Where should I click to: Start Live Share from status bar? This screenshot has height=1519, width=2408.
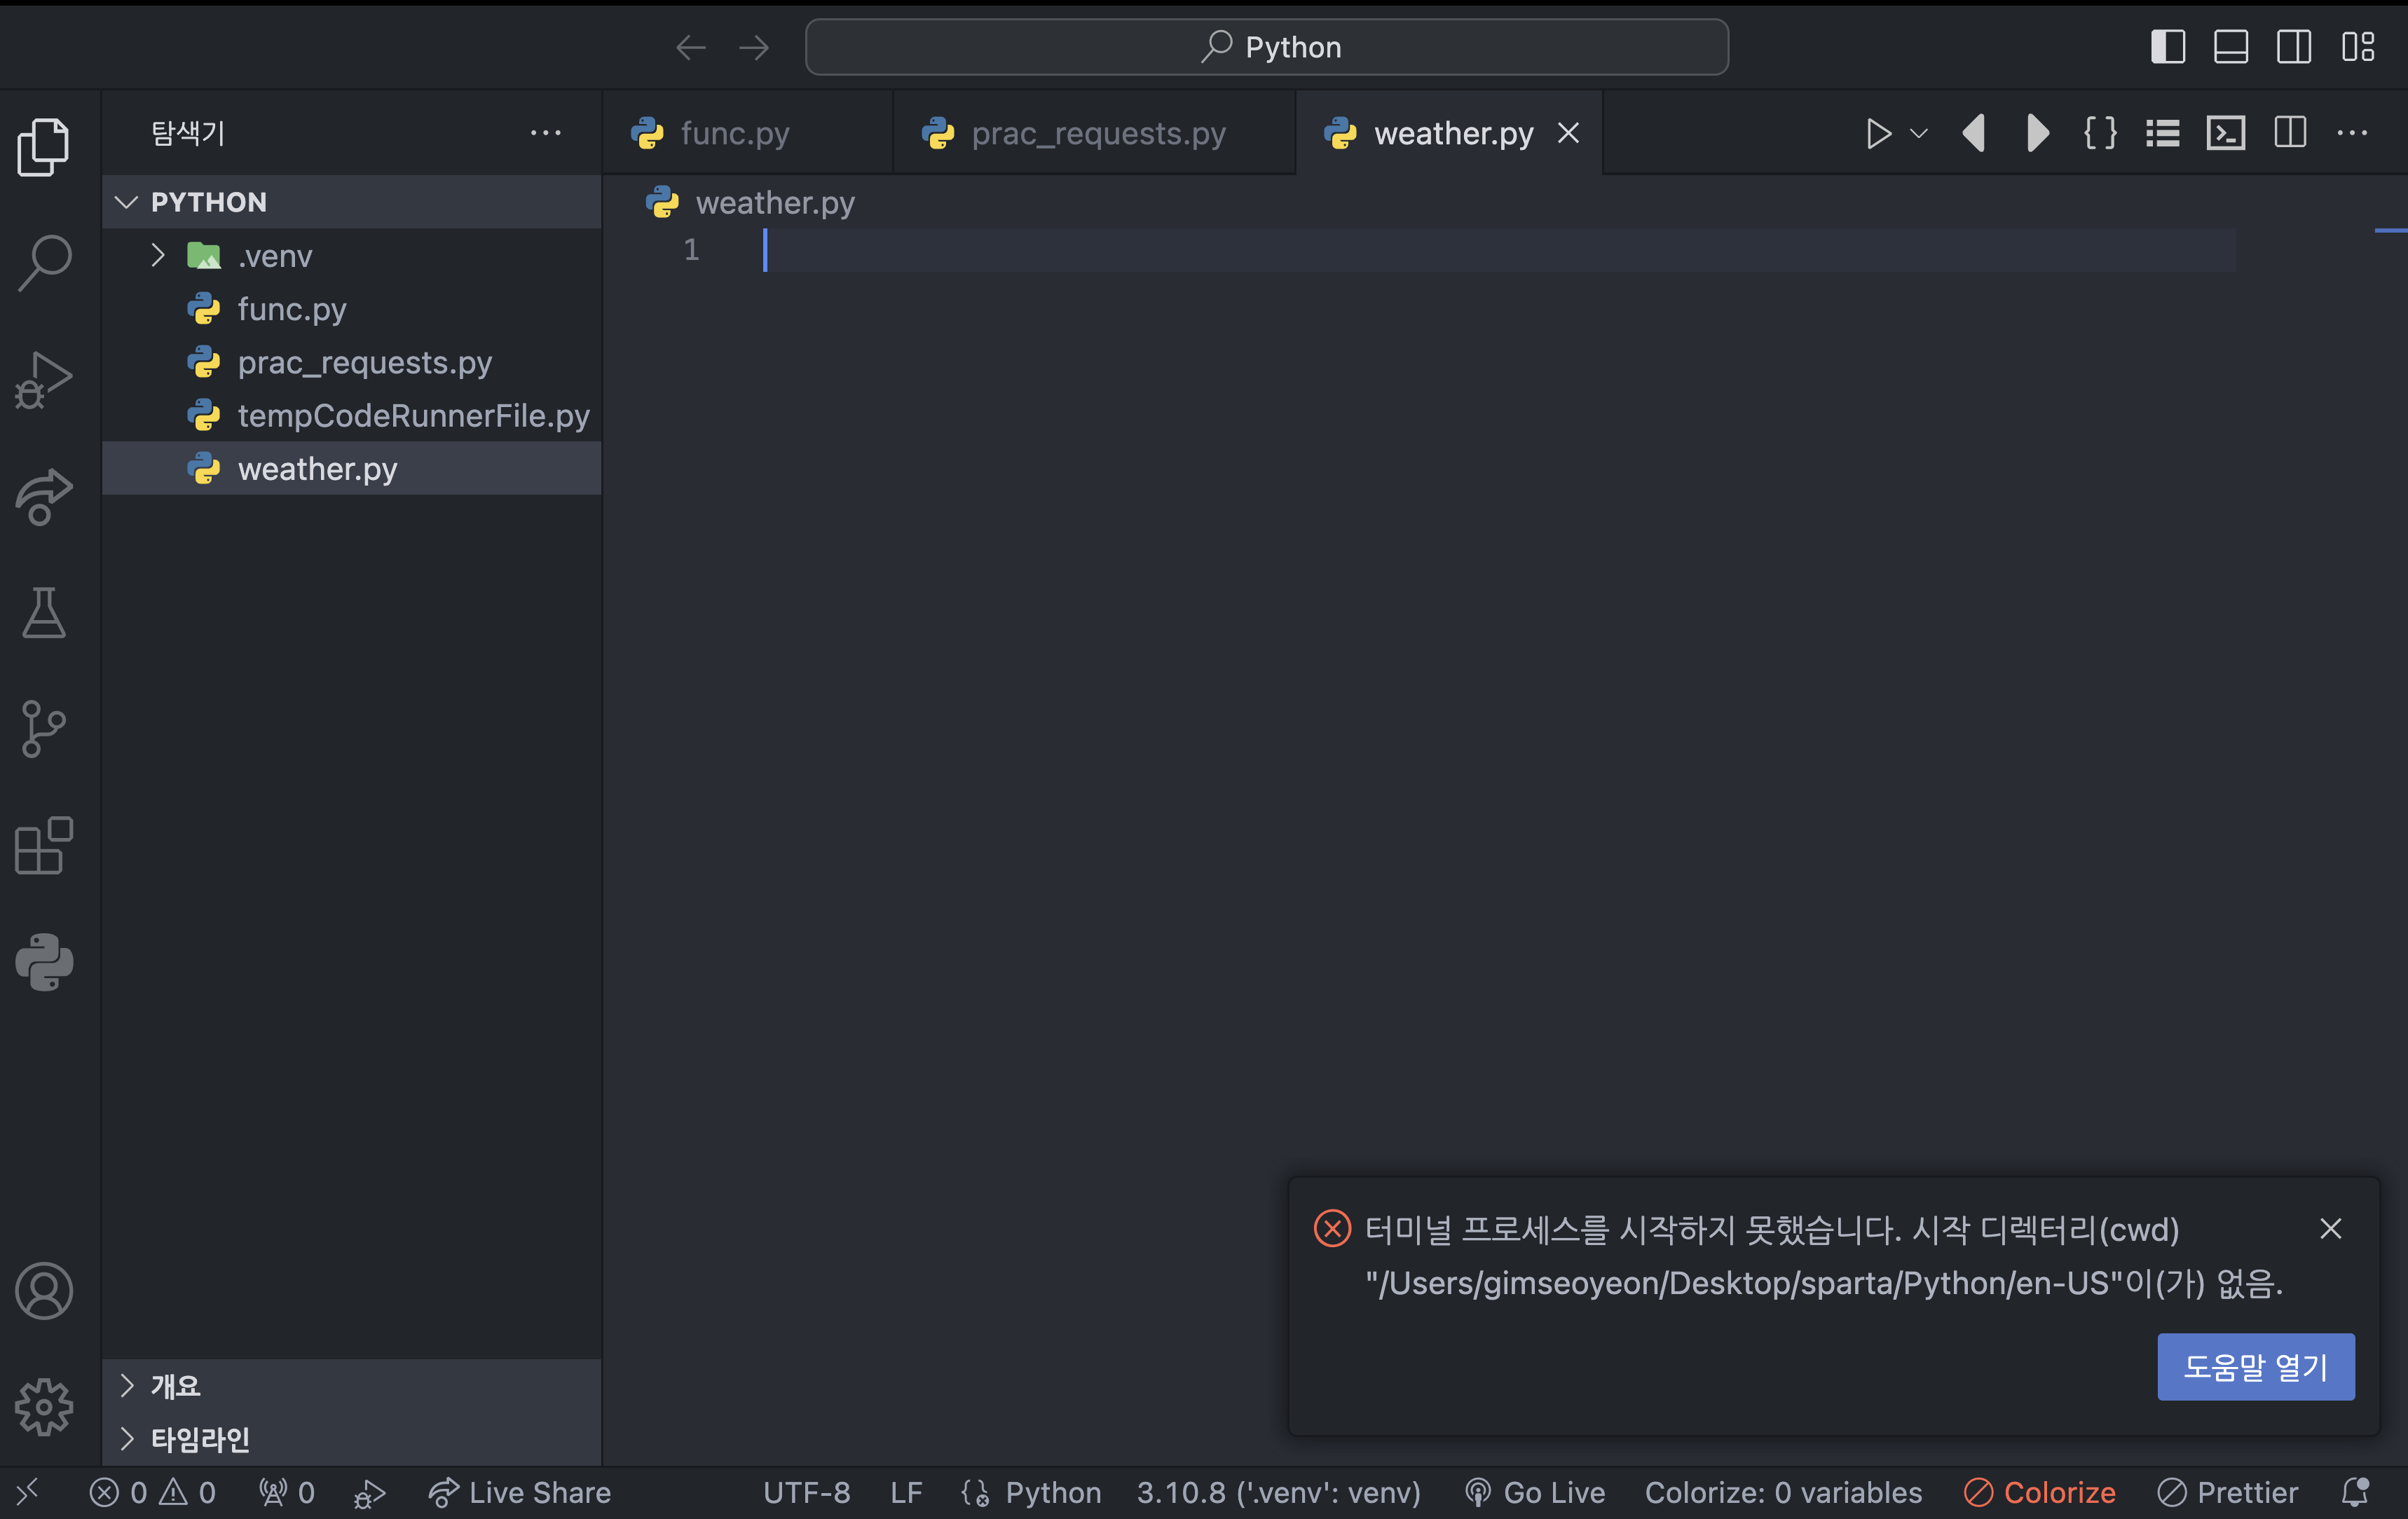point(519,1492)
